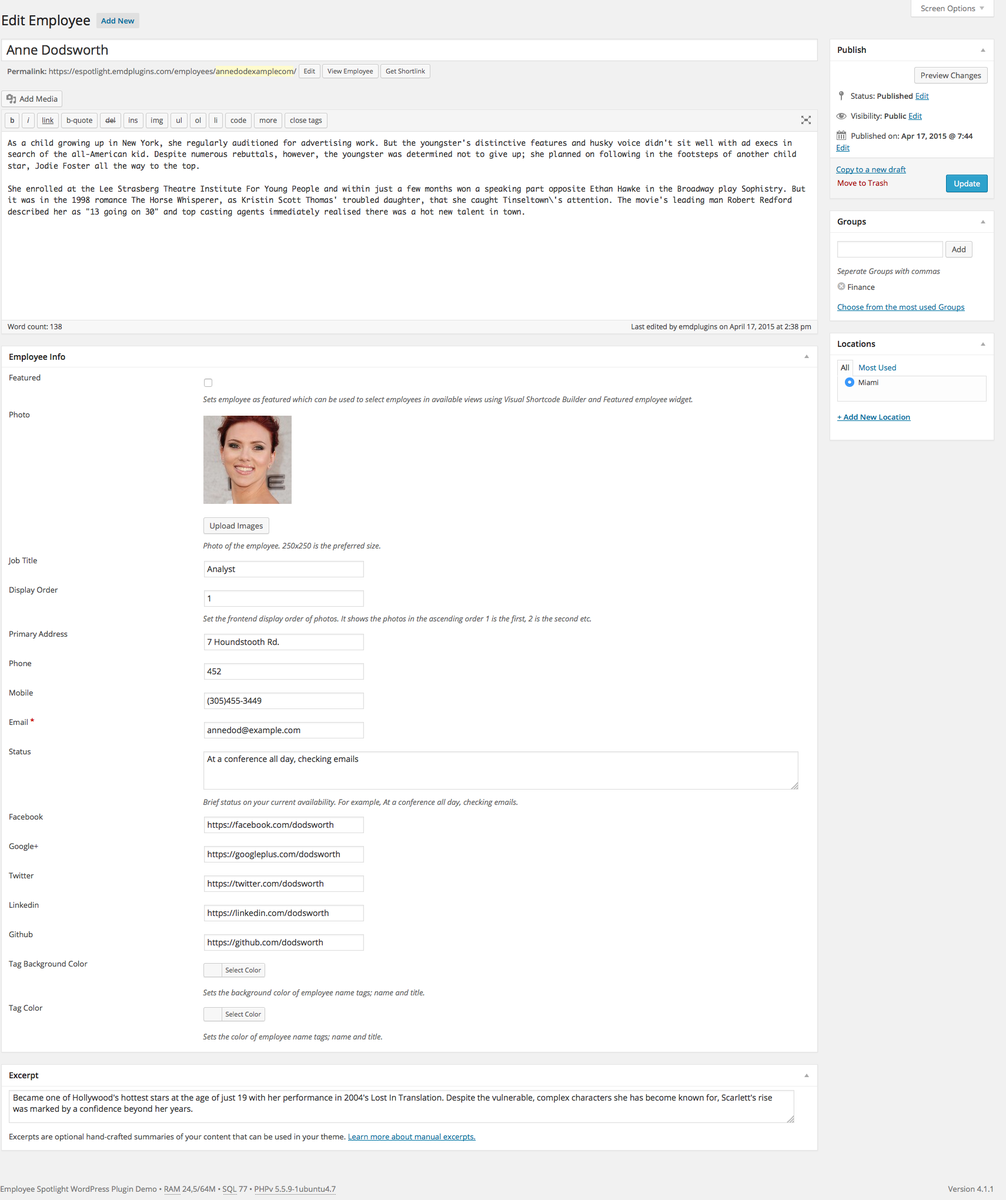Click the employee photo thumbnail
The width and height of the screenshot is (1006, 1200).
[247, 460]
